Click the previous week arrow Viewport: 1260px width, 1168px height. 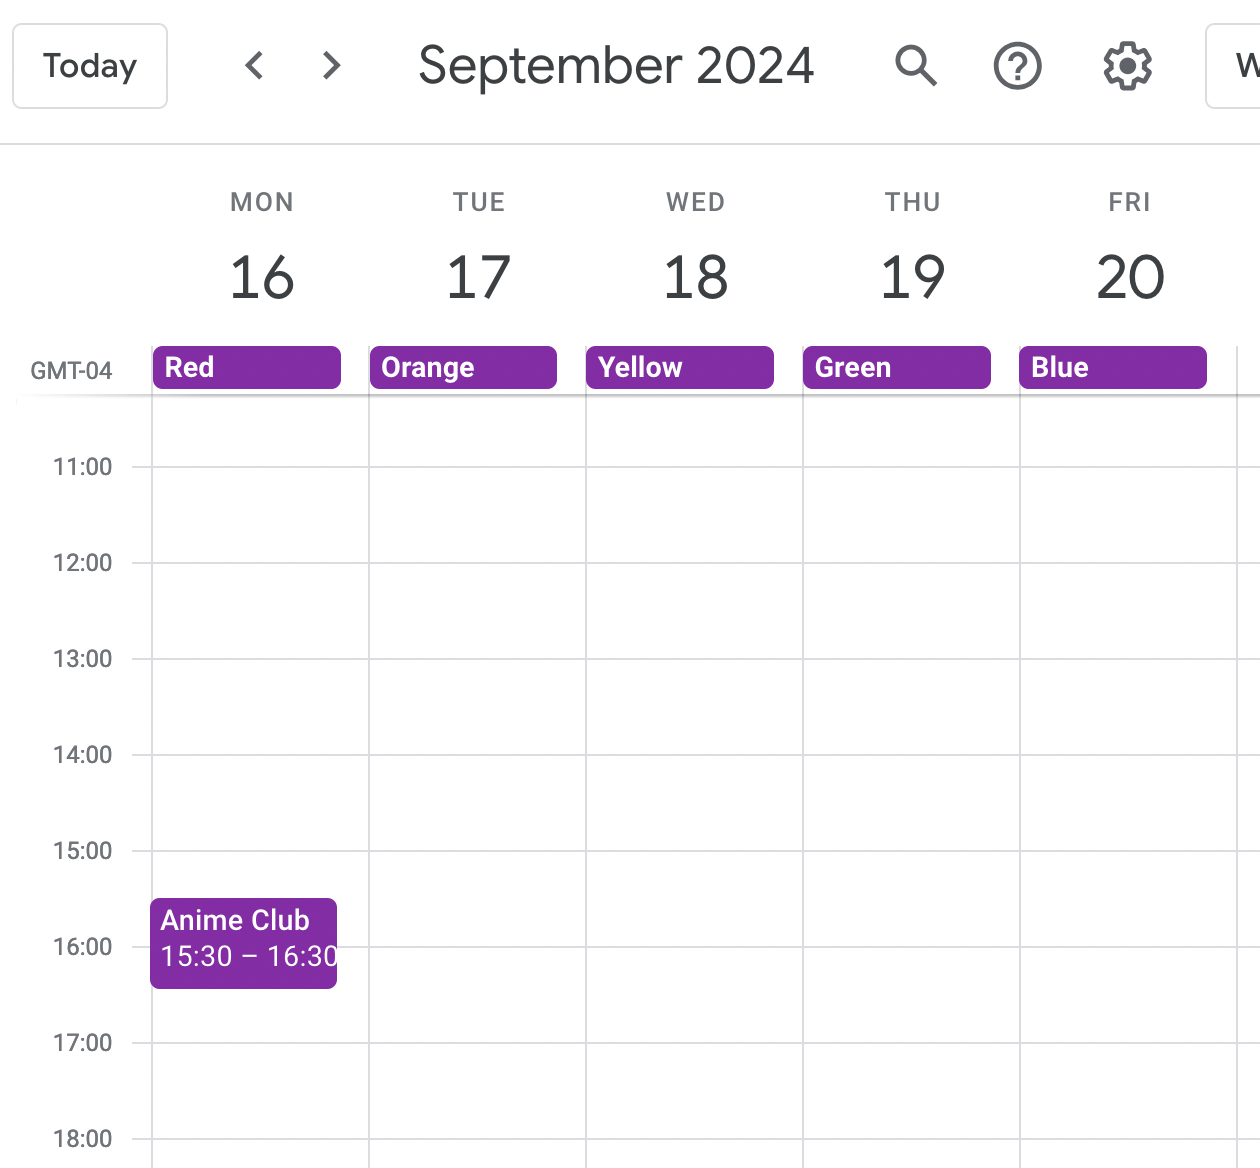pos(255,66)
